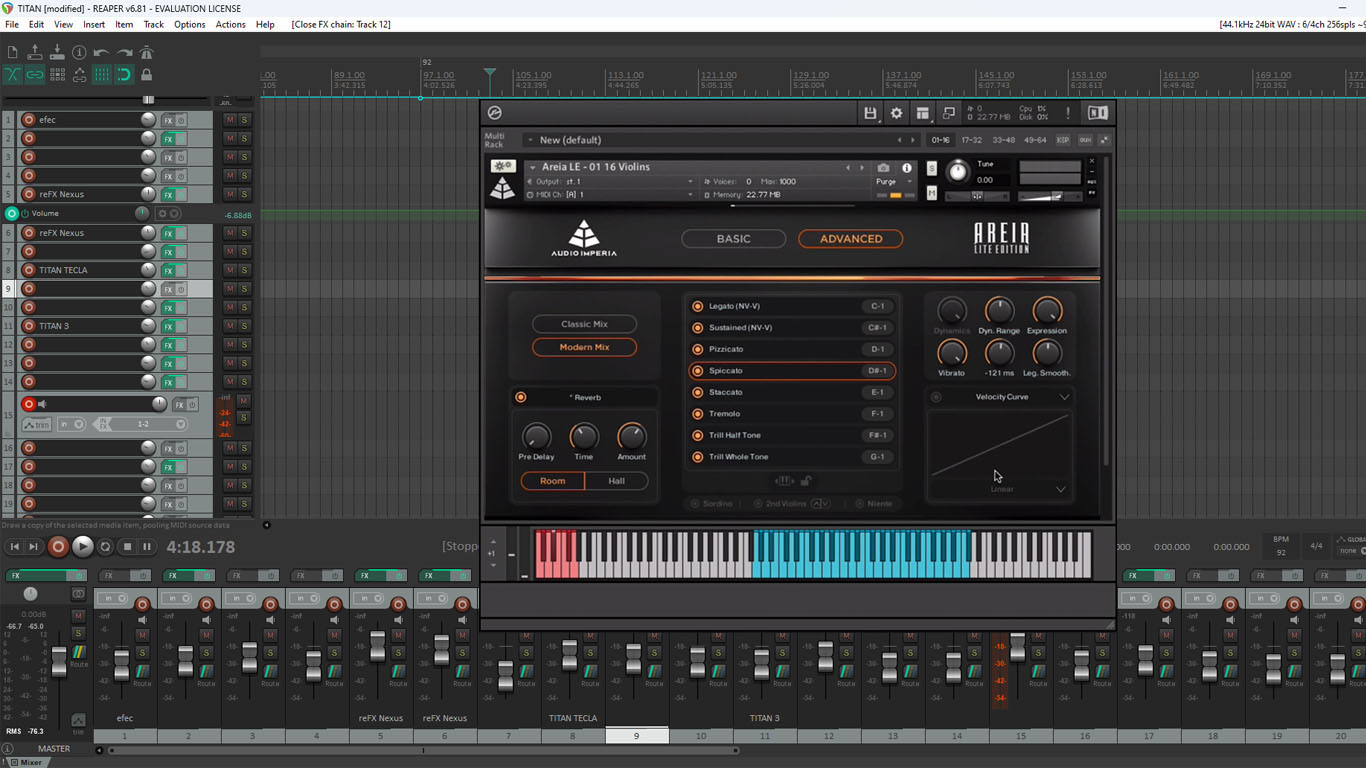Screen dimensions: 1366x768
Task: Click the Open Project upload-arrow toolbar icon
Action: pyautogui.click(x=35, y=52)
